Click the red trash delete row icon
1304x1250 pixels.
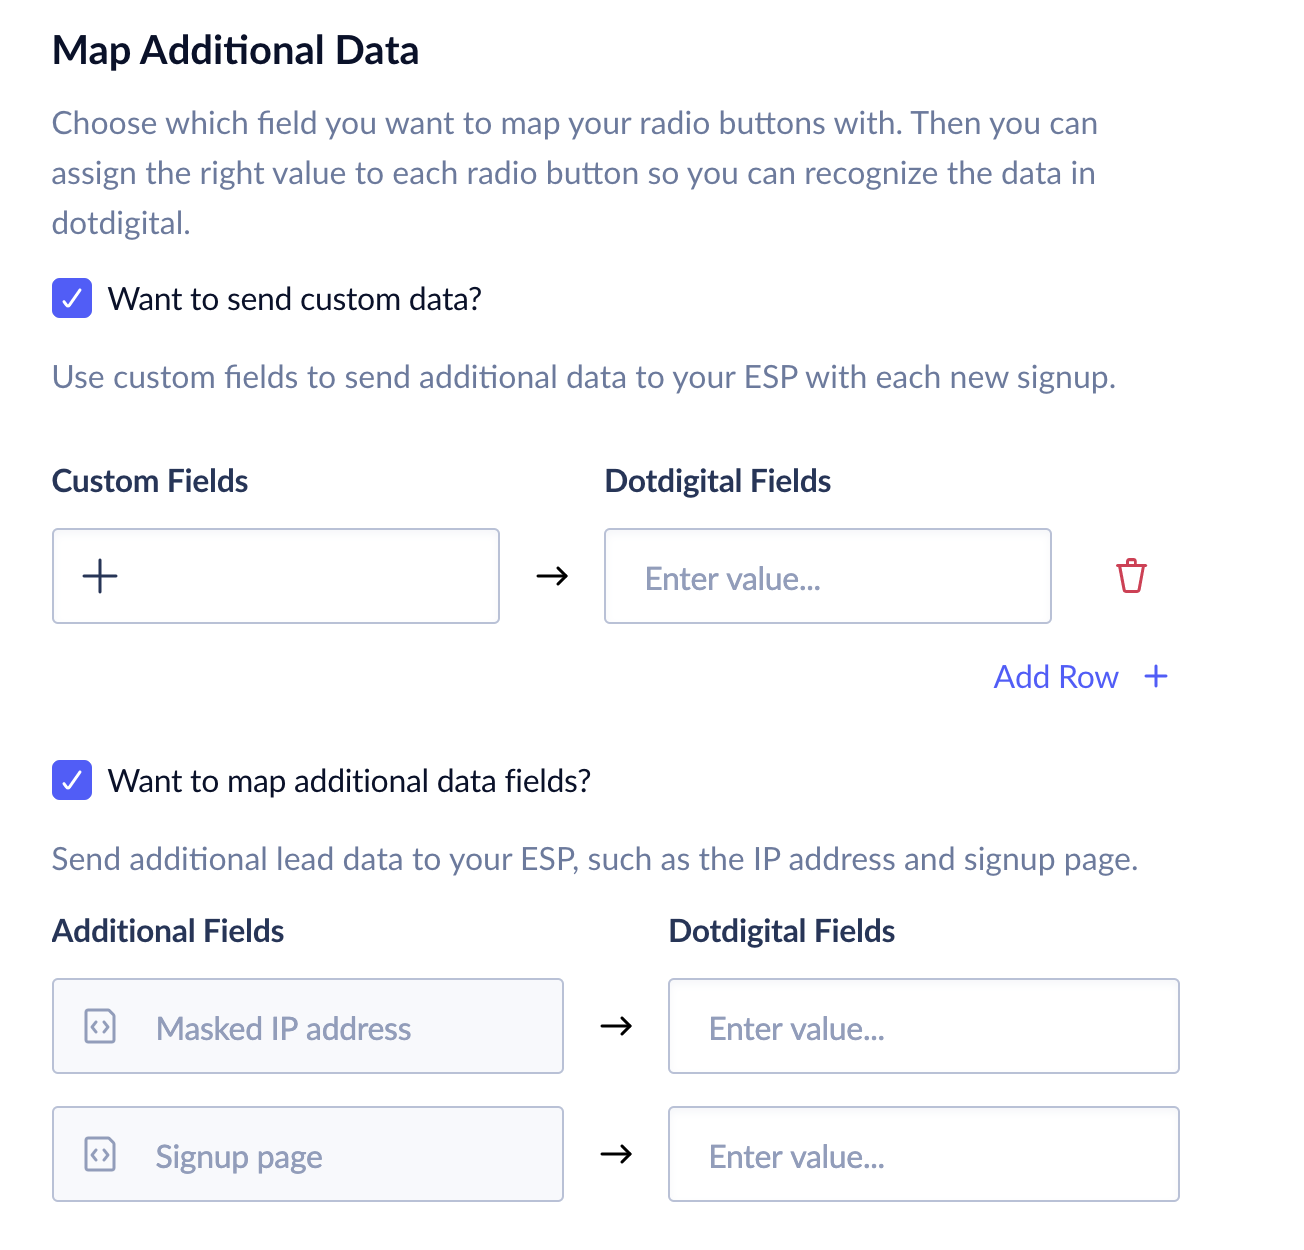tap(1131, 576)
